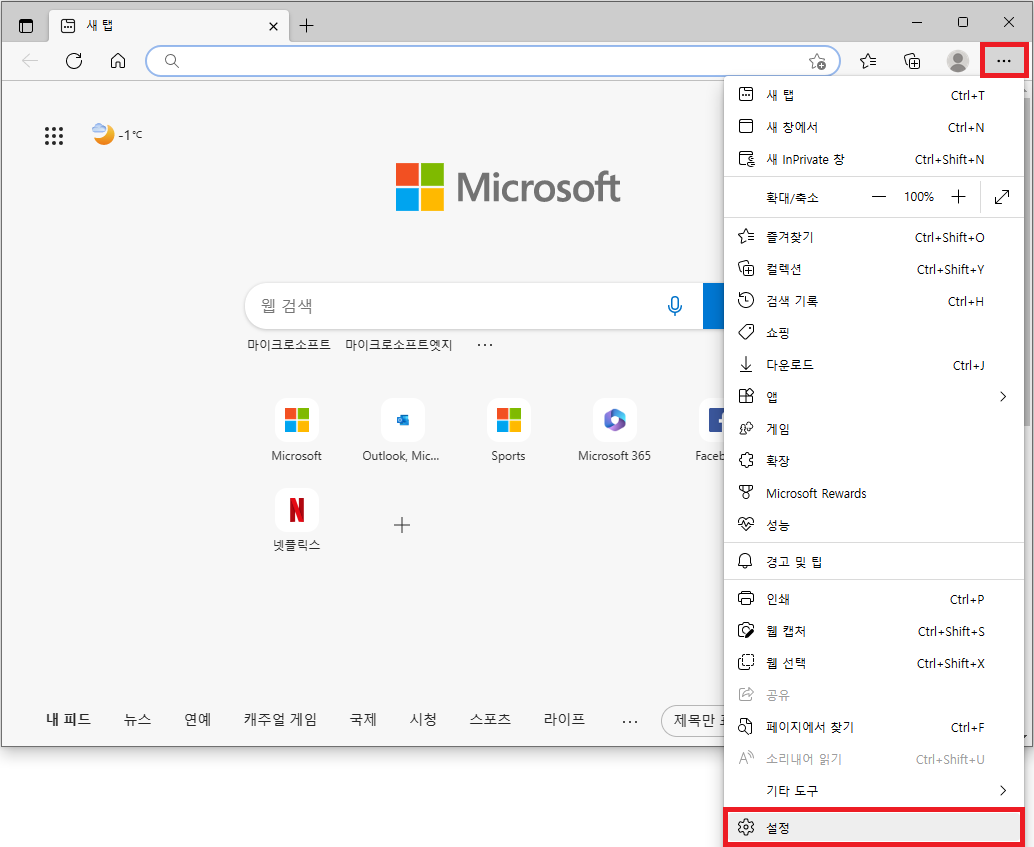Select 새 창에서 menu entry
The height and width of the screenshot is (847, 1034).
pos(873,127)
